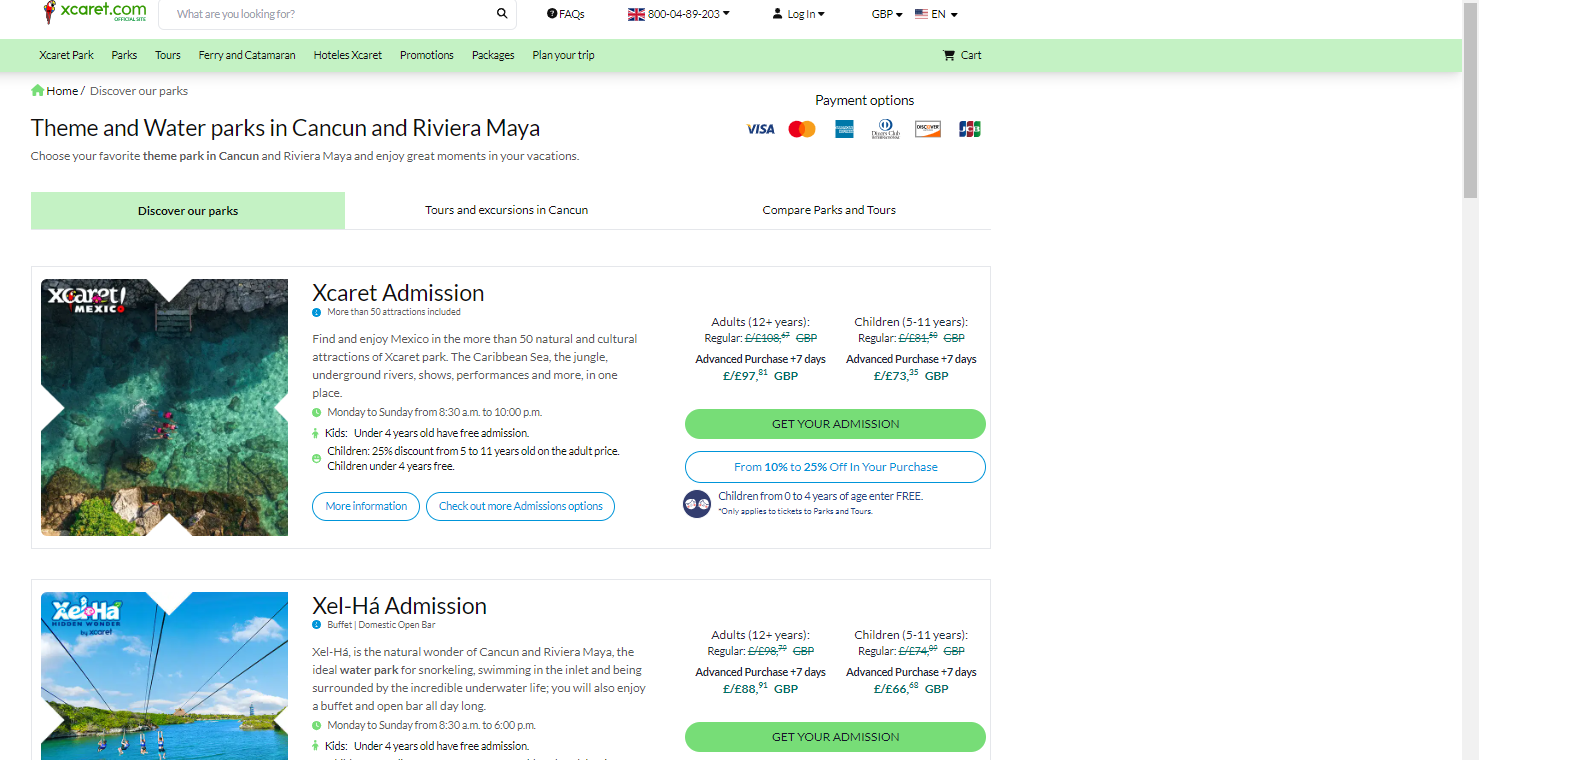Open the FAQs help link
Image resolution: width=1595 pixels, height=760 pixels.
[x=566, y=14]
